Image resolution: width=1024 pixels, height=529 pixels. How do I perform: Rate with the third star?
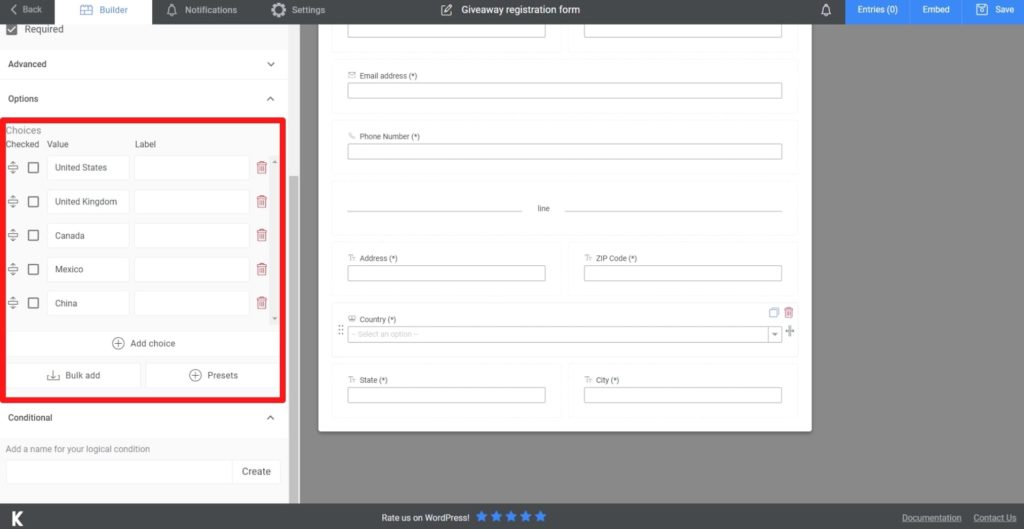tap(511, 517)
